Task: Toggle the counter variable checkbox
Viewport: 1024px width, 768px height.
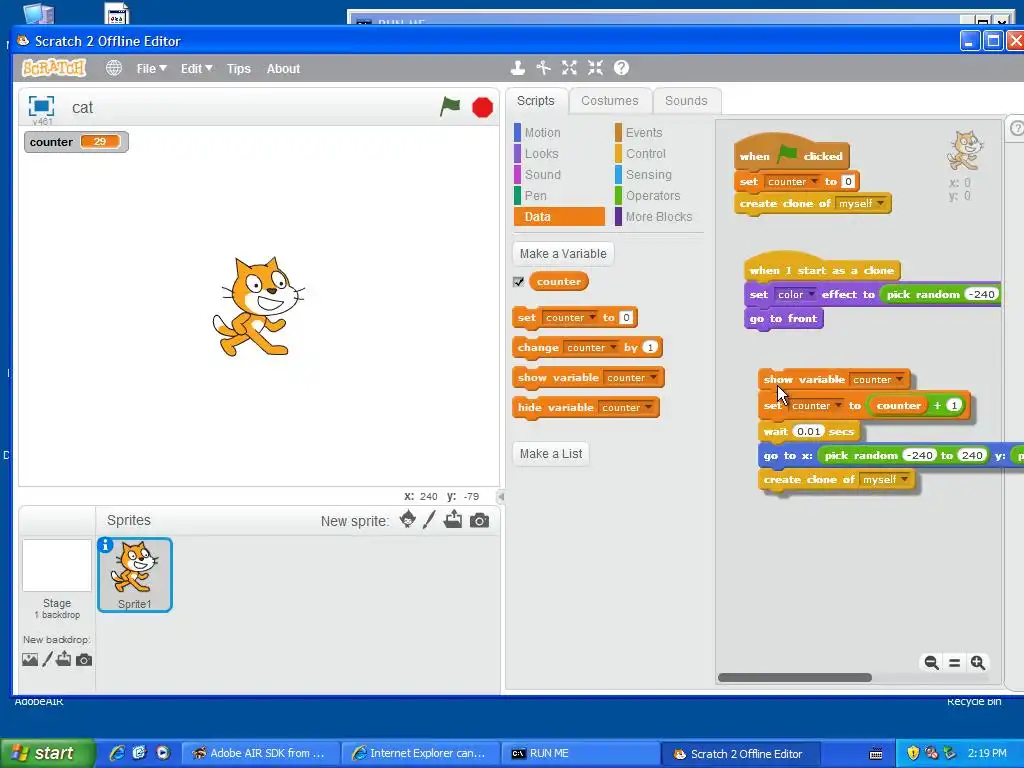Action: point(519,281)
